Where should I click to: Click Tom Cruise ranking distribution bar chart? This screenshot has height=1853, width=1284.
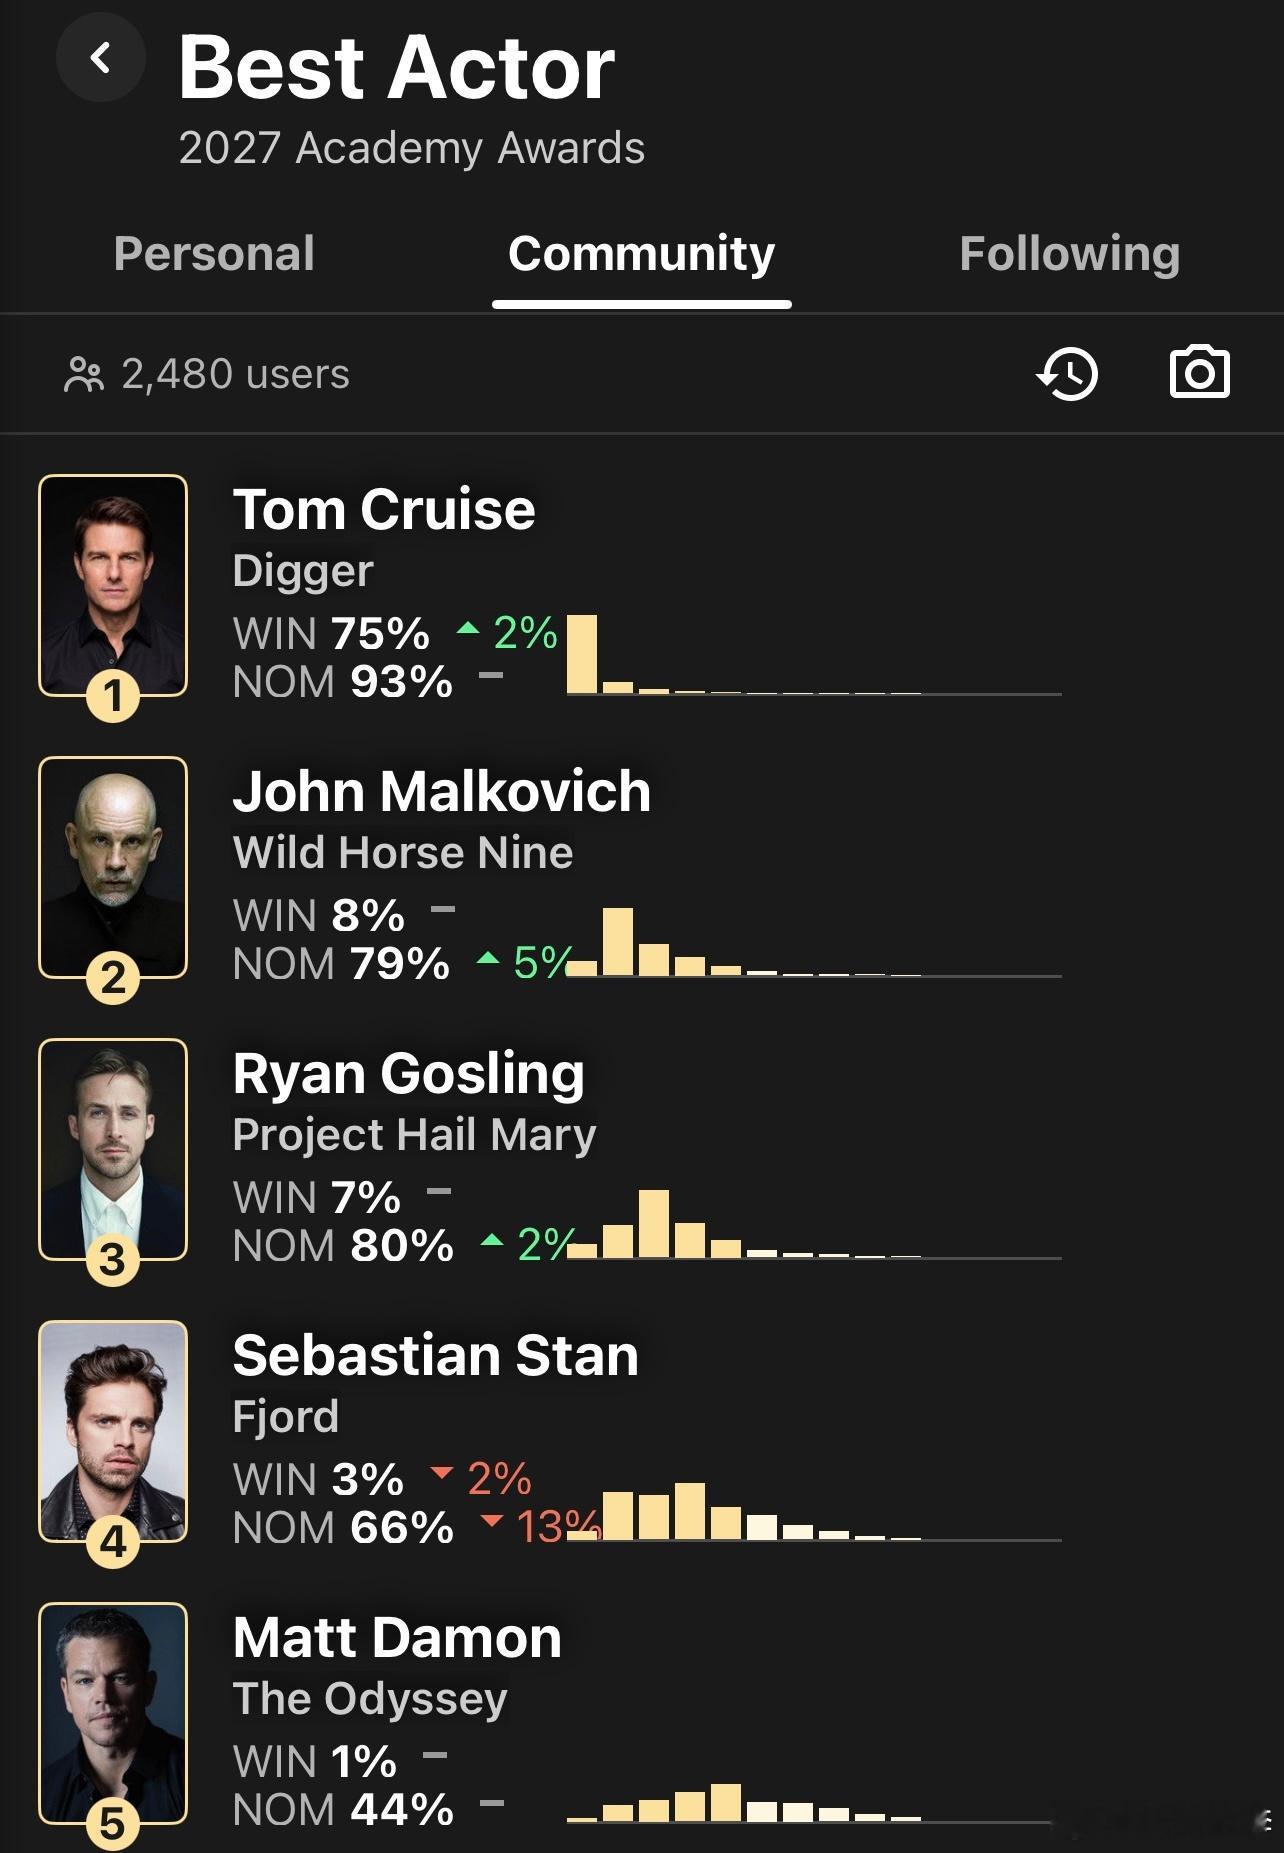(x=813, y=655)
